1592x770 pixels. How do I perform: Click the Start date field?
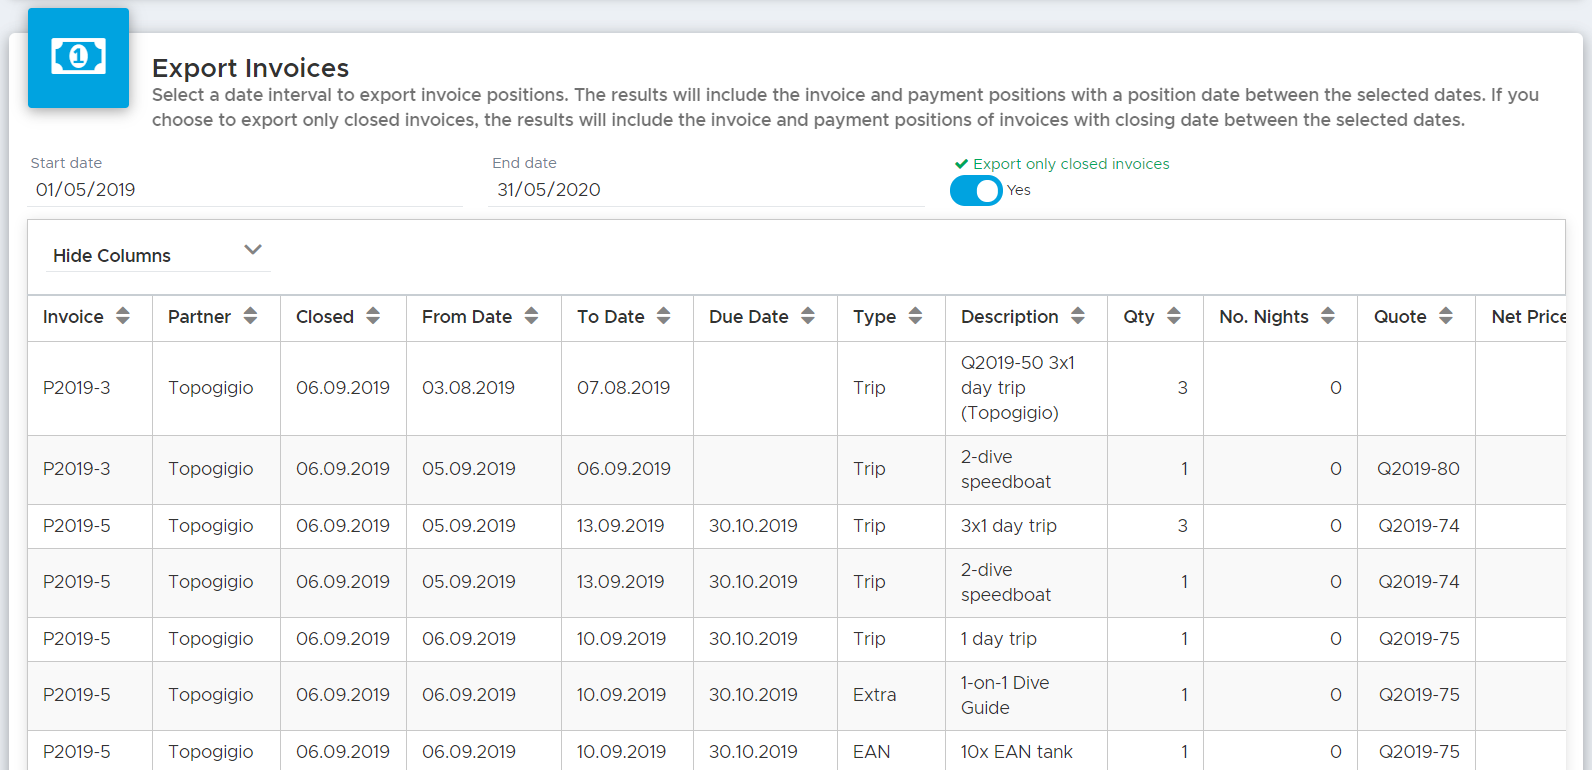pyautogui.click(x=245, y=190)
